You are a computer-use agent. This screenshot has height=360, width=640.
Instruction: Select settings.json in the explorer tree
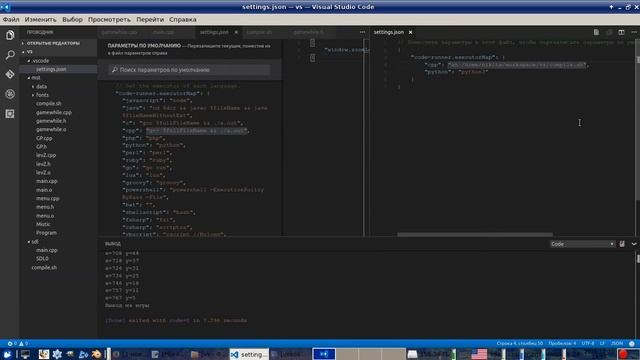point(51,69)
